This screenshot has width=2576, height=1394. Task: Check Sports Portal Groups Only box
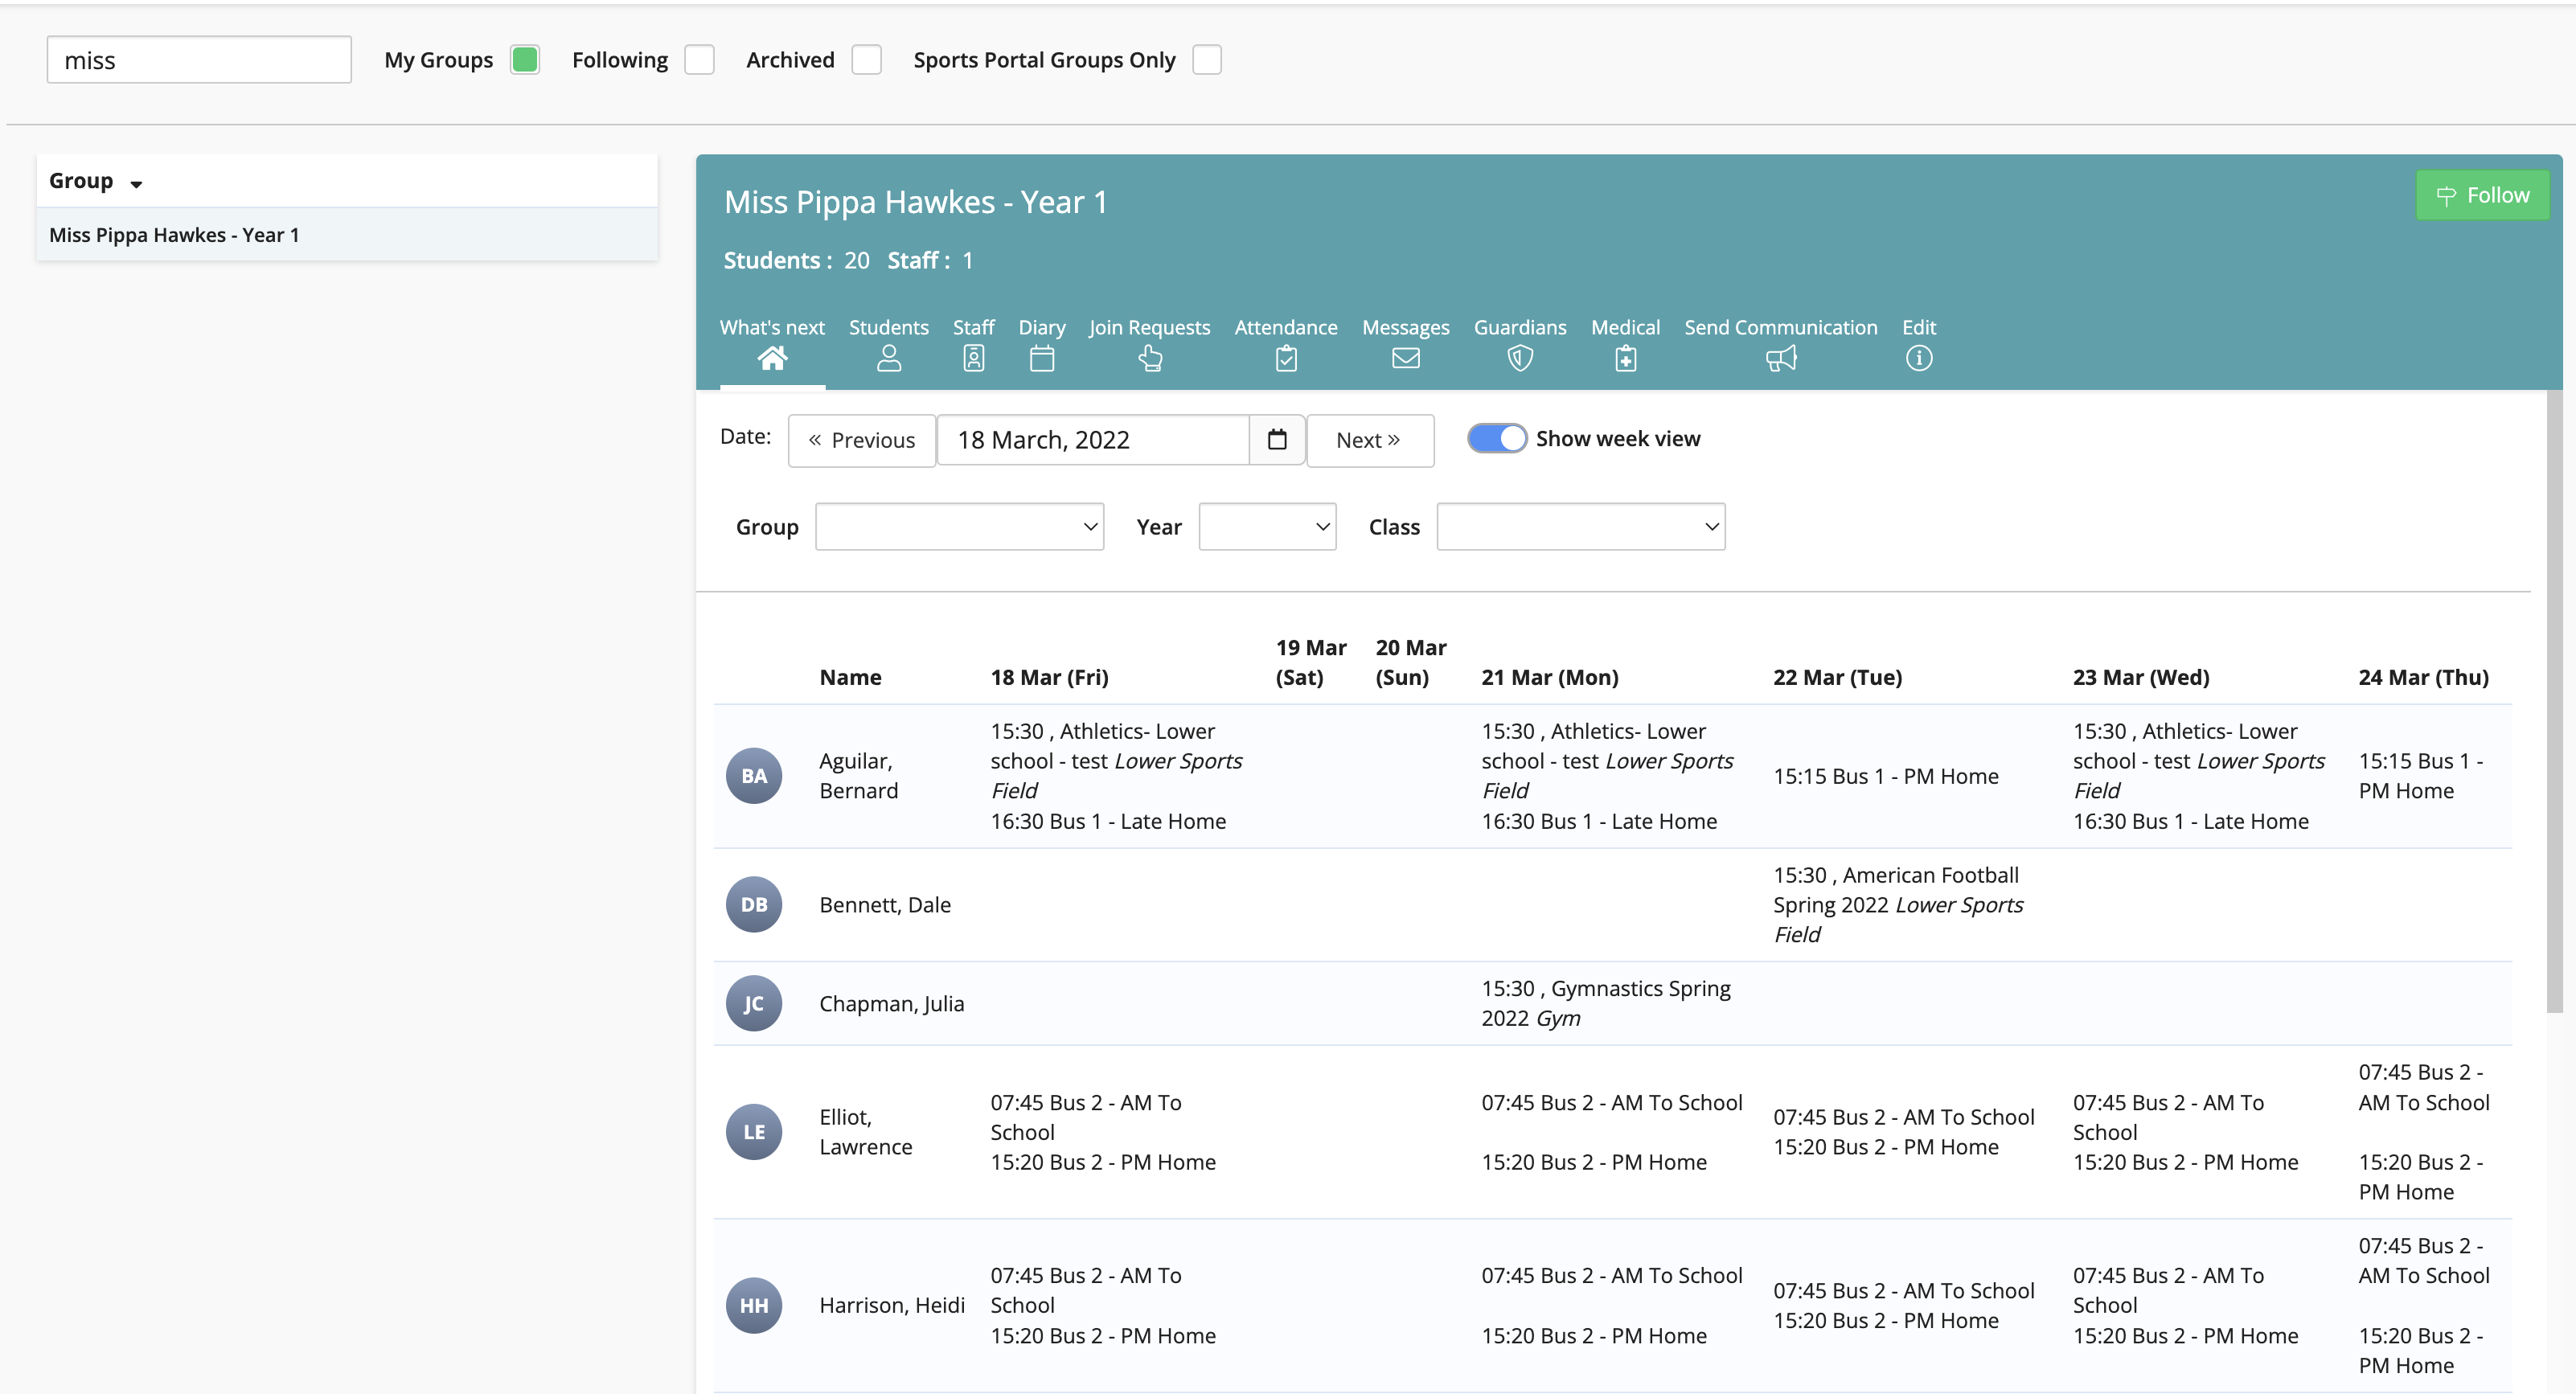[1207, 60]
